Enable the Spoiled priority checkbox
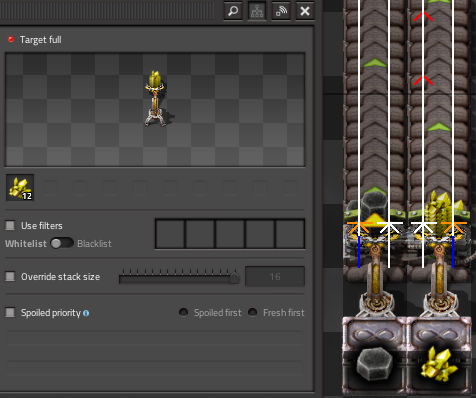This screenshot has height=398, width=476. coord(10,313)
